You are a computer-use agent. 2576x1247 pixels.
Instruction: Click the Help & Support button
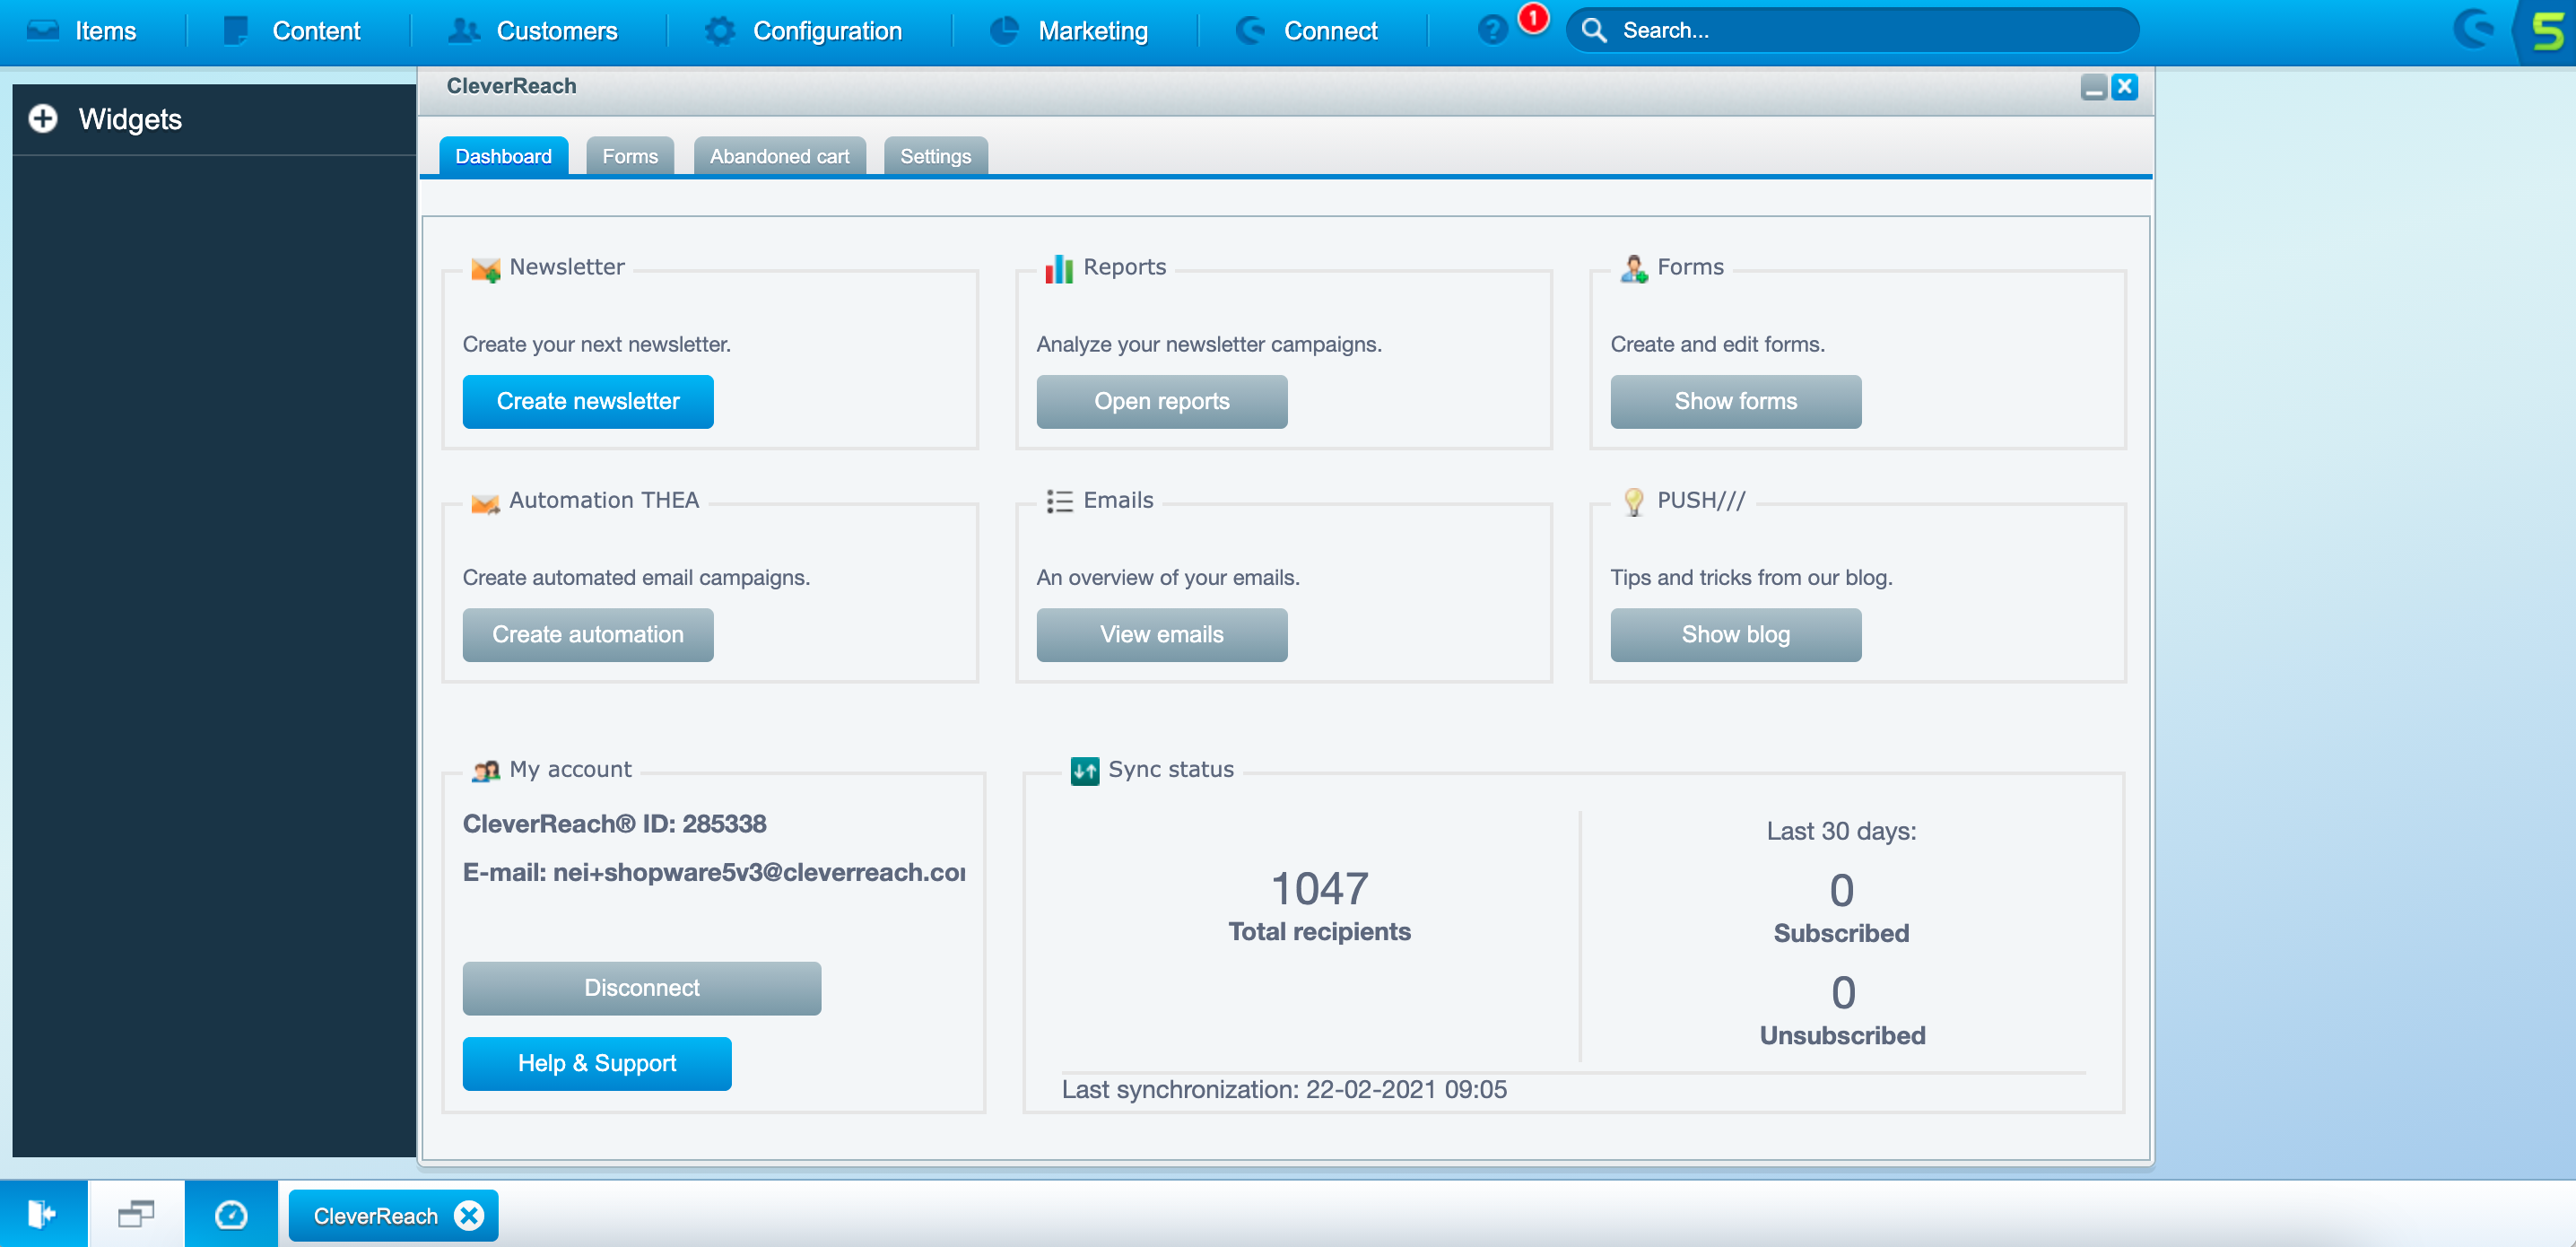(596, 1062)
